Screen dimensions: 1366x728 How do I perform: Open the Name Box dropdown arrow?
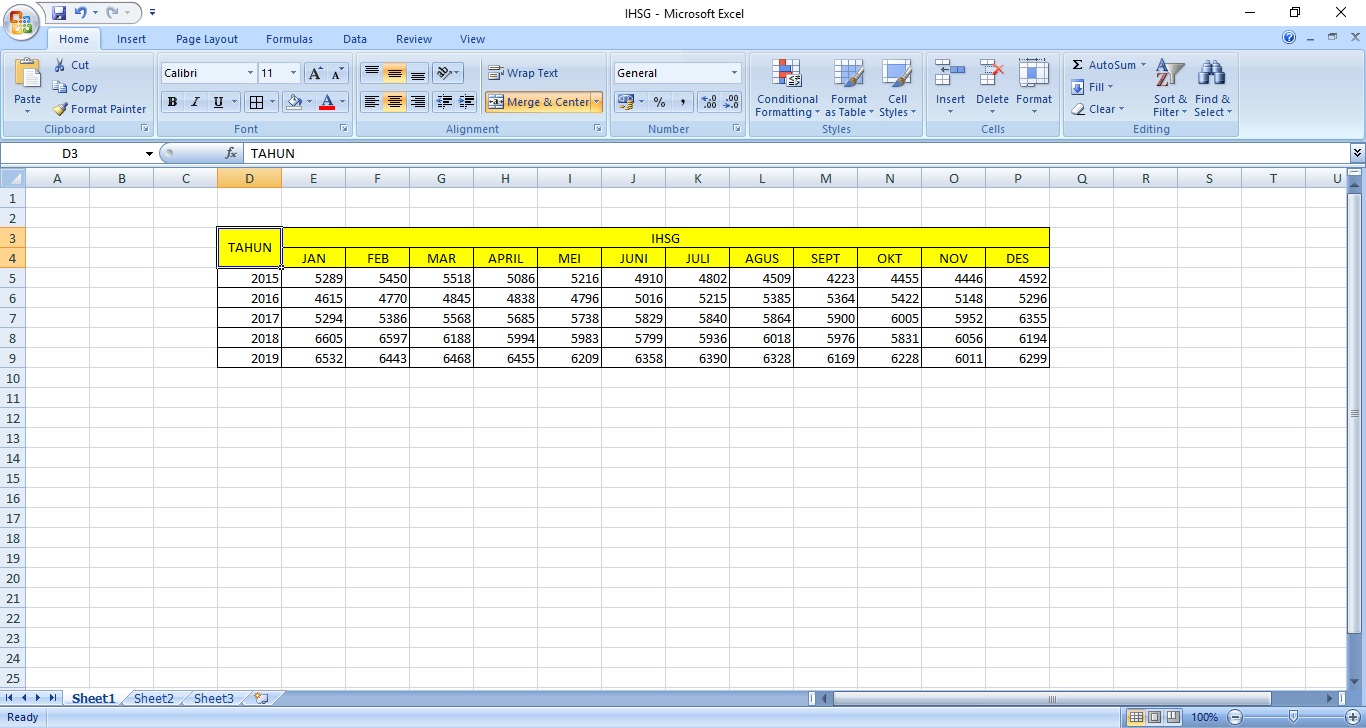pos(149,154)
